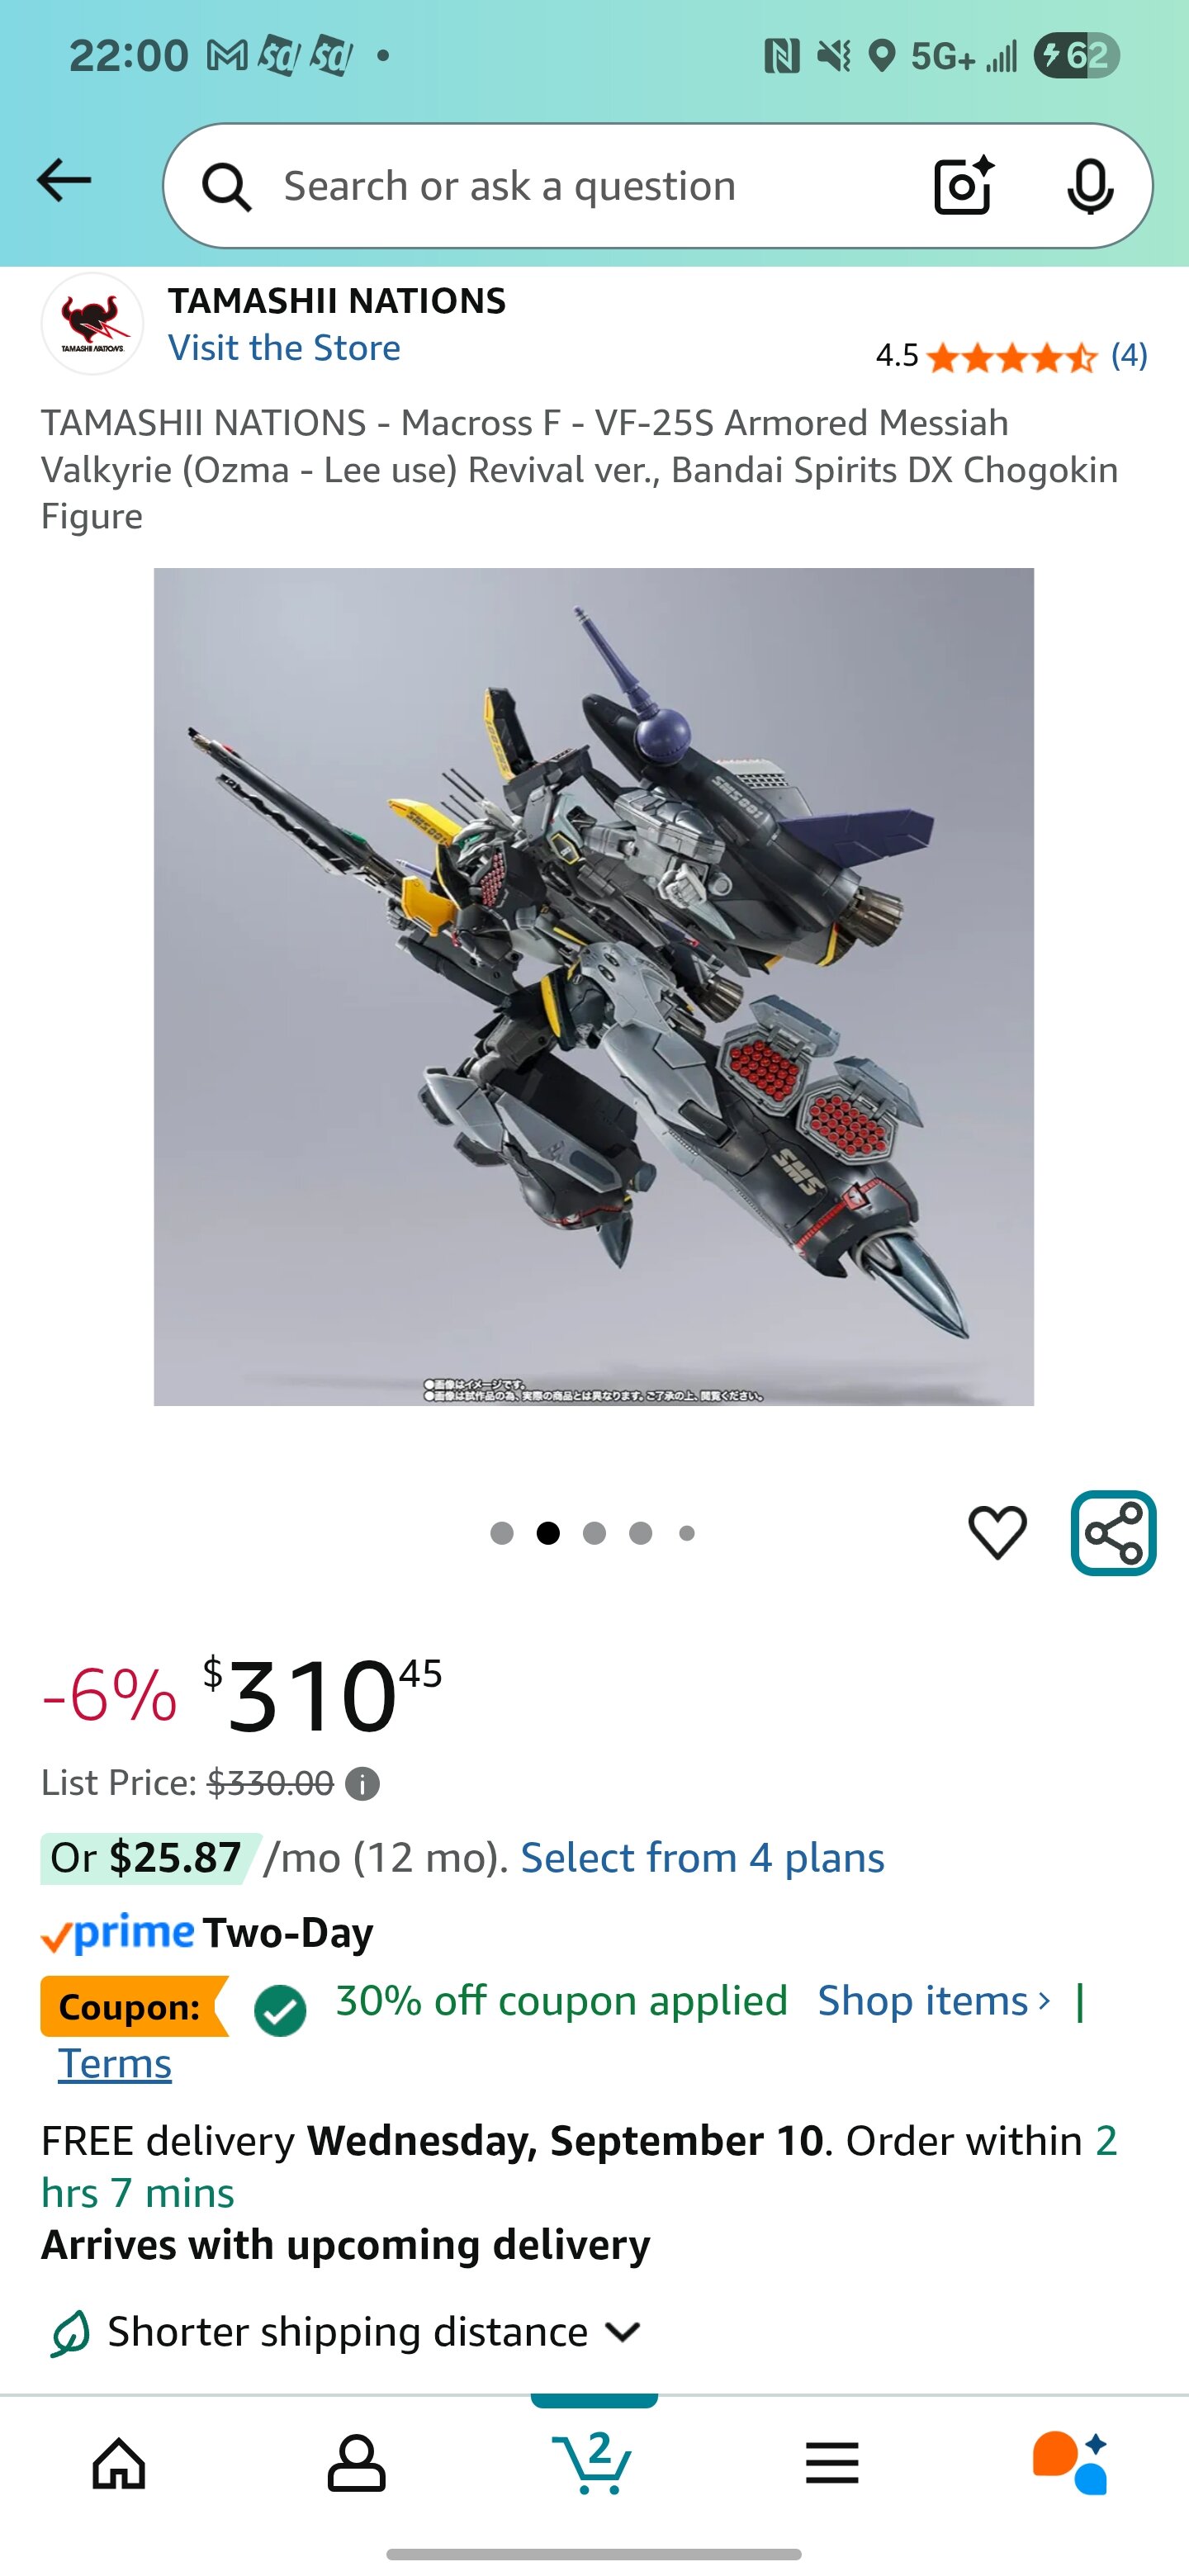The image size is (1189, 2576).
Task: Select the third image carousel dot
Action: tap(594, 1533)
